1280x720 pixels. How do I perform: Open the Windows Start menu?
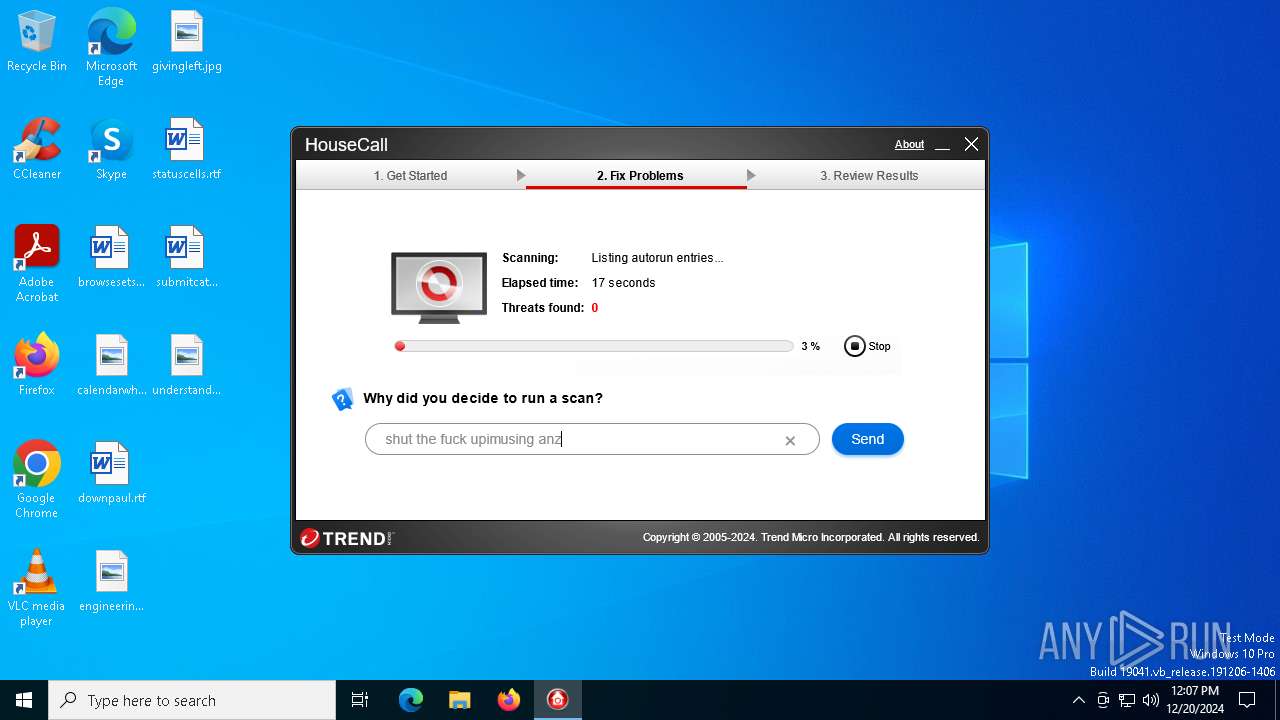pos(24,700)
